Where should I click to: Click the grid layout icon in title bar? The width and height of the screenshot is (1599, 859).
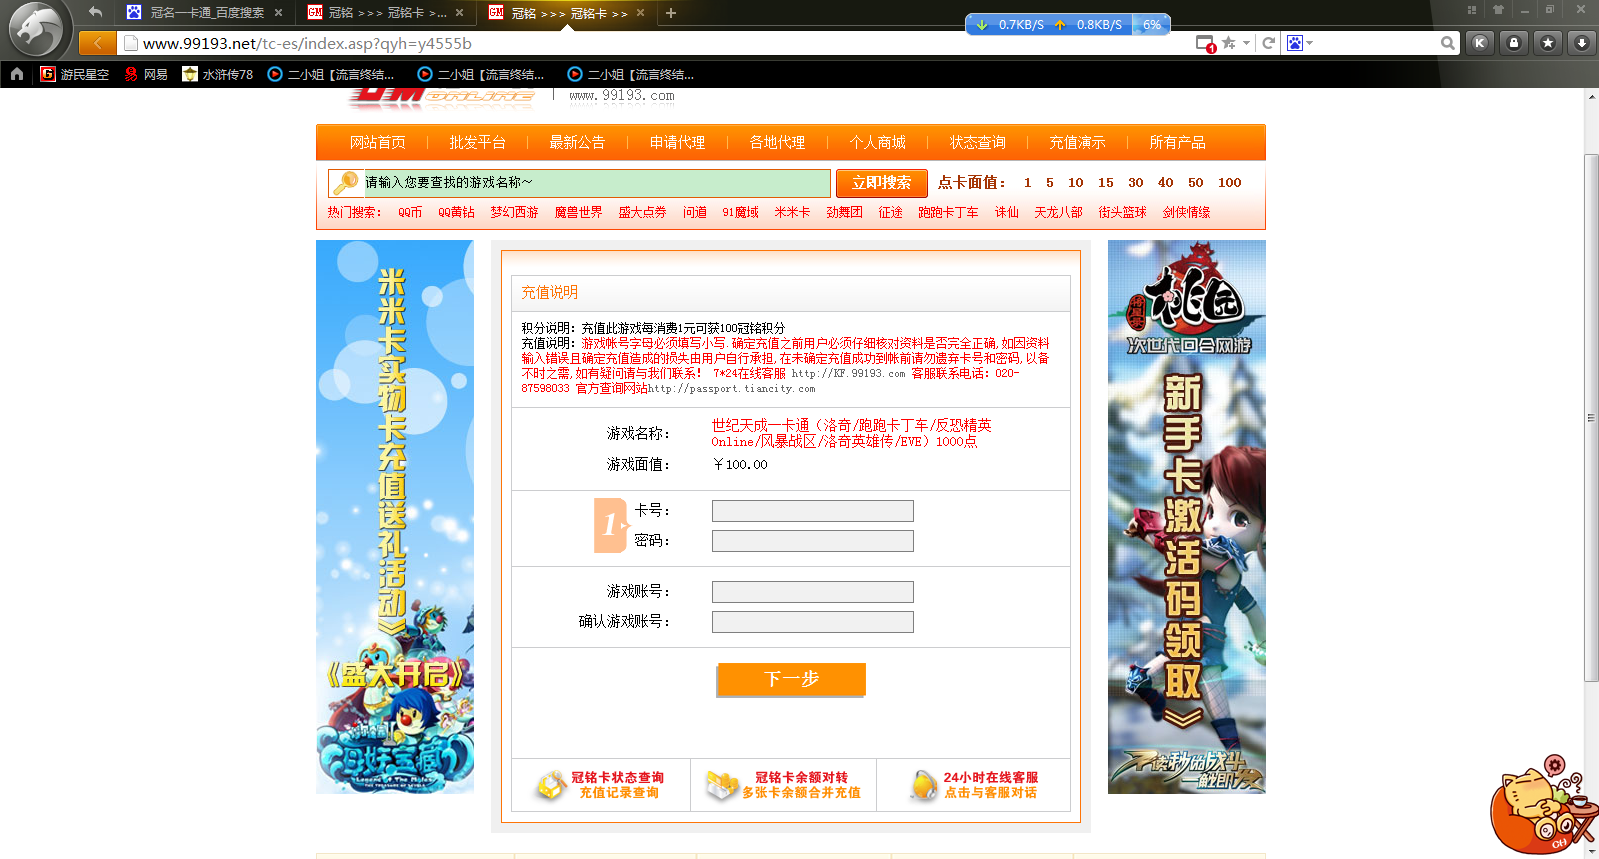1472,9
